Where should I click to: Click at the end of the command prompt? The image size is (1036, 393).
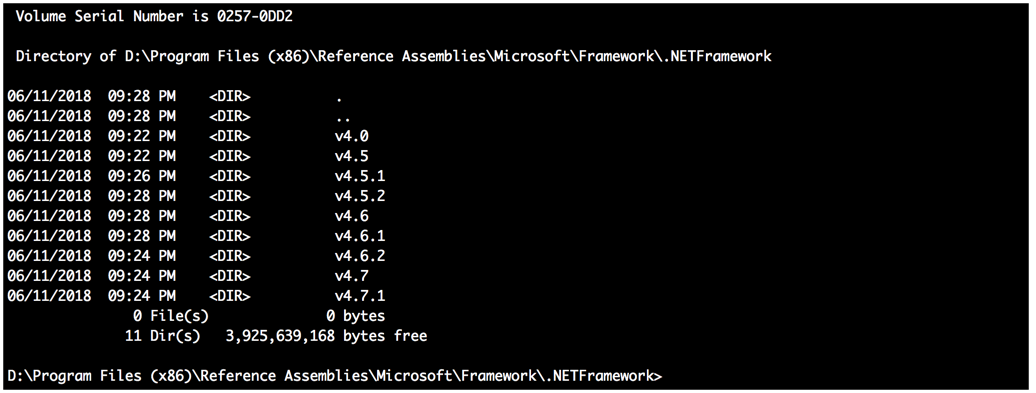663,376
